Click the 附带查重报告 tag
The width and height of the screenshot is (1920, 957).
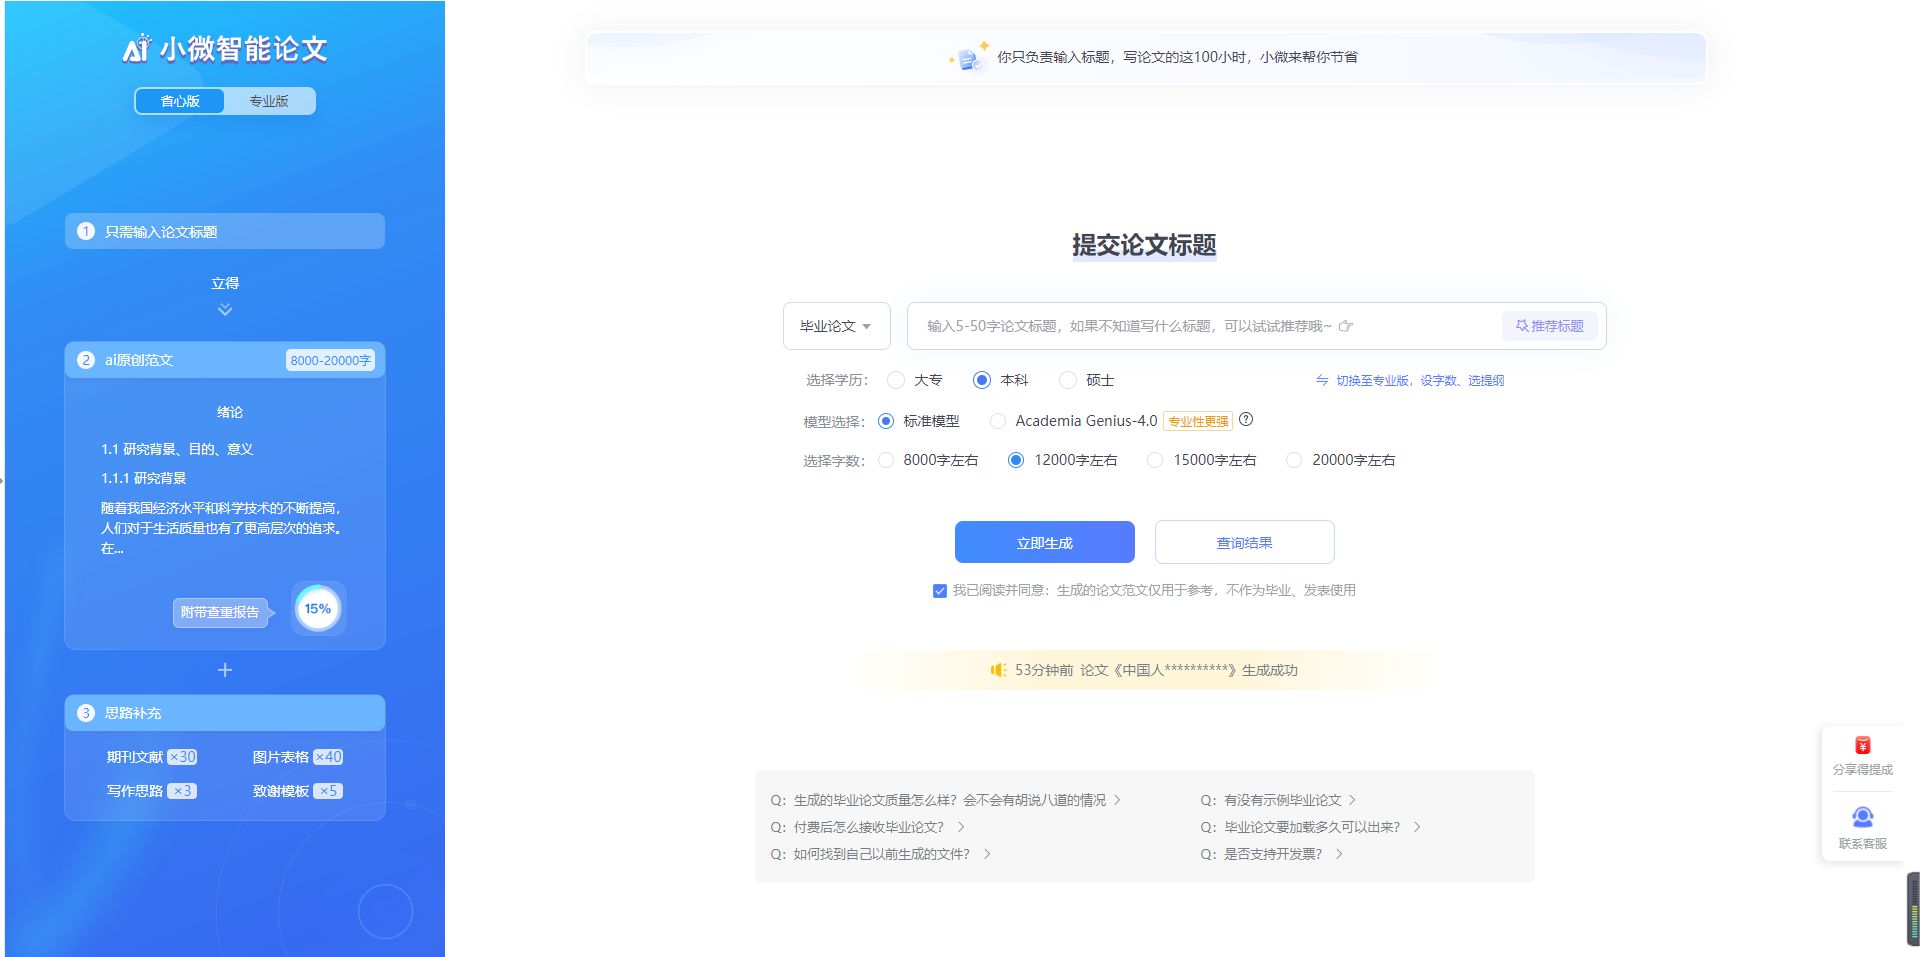click(220, 612)
